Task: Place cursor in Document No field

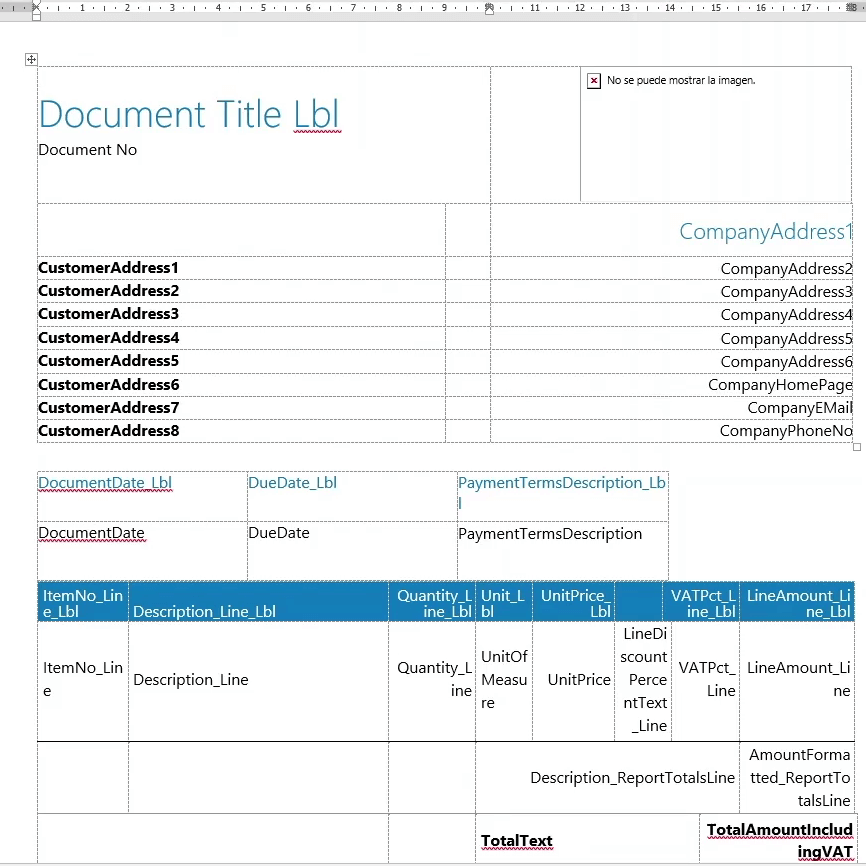Action: 88,150
